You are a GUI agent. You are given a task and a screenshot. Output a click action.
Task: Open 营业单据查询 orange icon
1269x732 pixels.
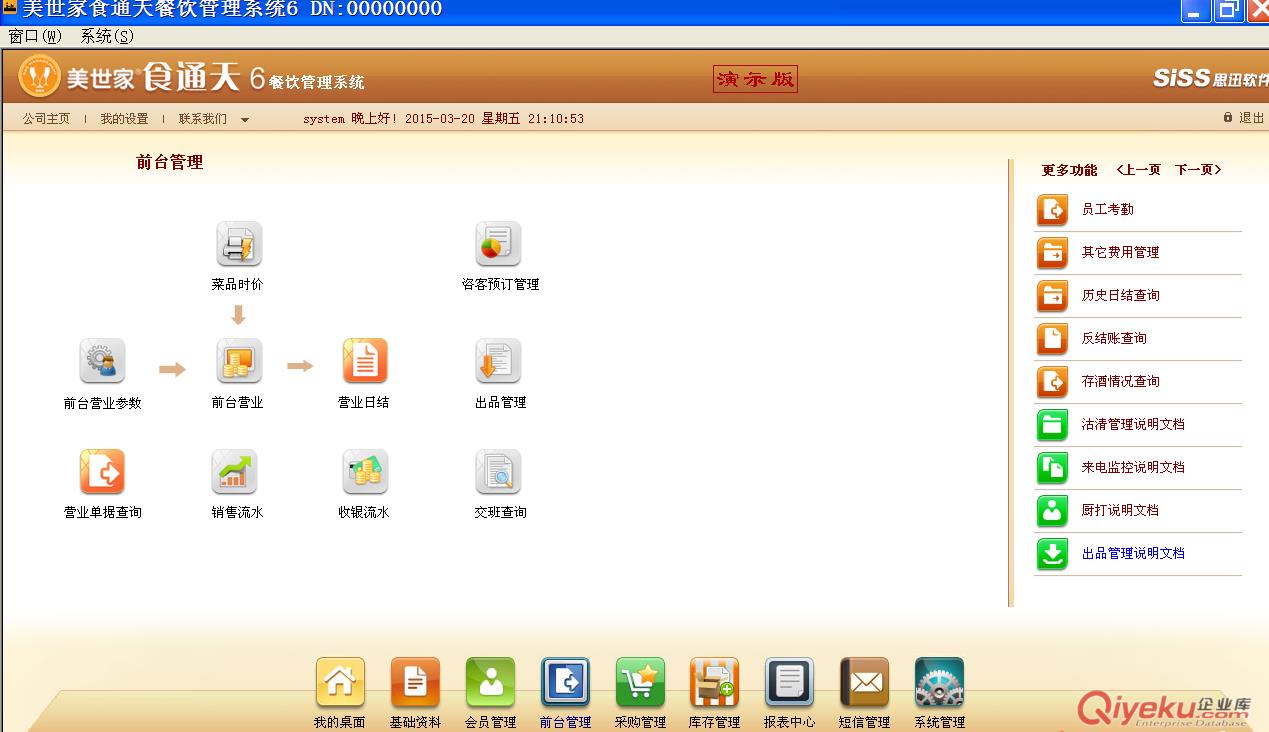[x=102, y=471]
